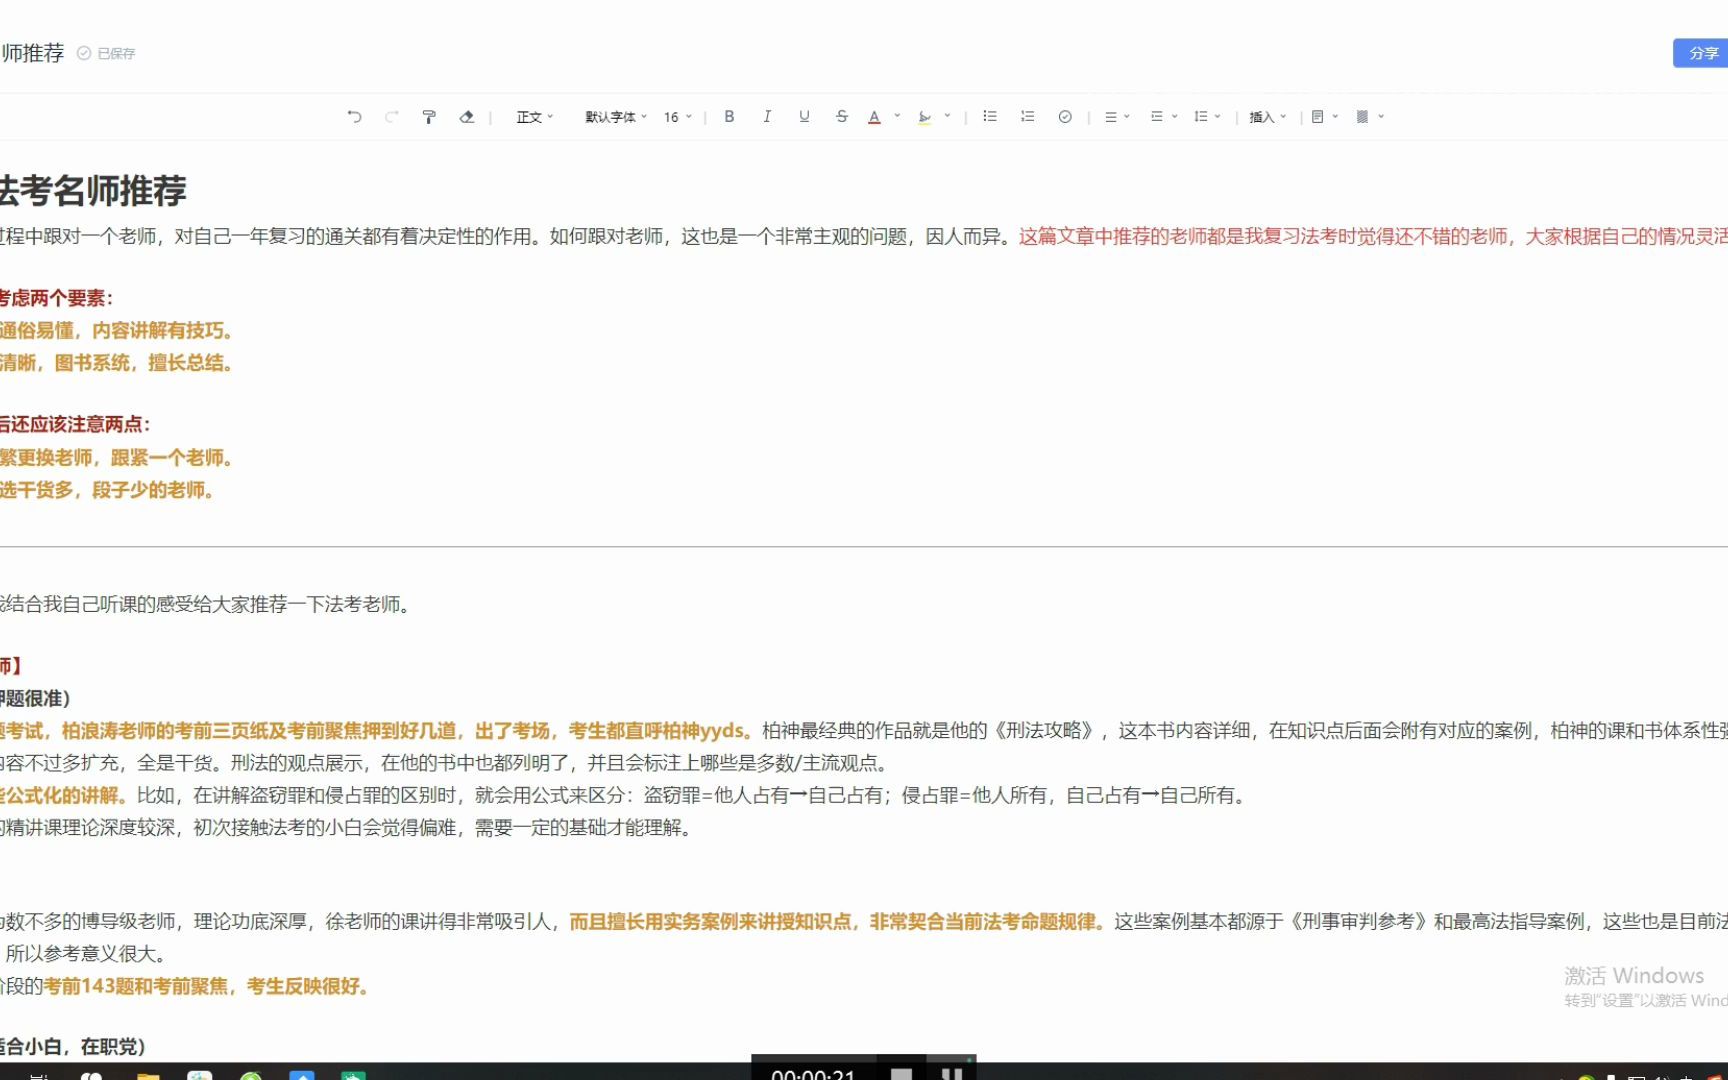Click the bold text 适合小白，在职党)
This screenshot has height=1080, width=1728.
pos(73,1047)
